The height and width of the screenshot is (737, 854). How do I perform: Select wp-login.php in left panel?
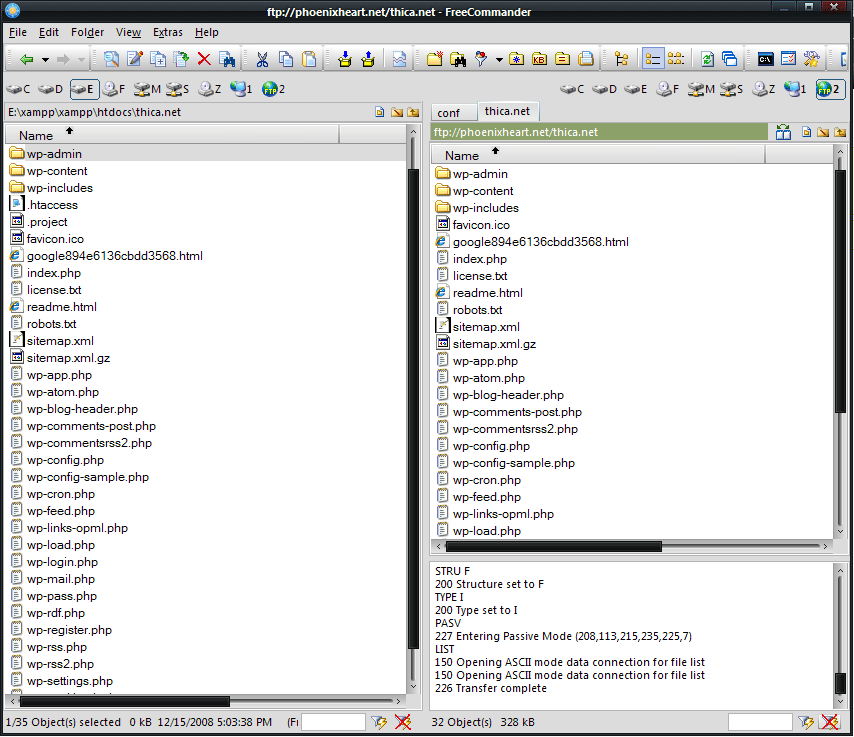tap(62, 562)
